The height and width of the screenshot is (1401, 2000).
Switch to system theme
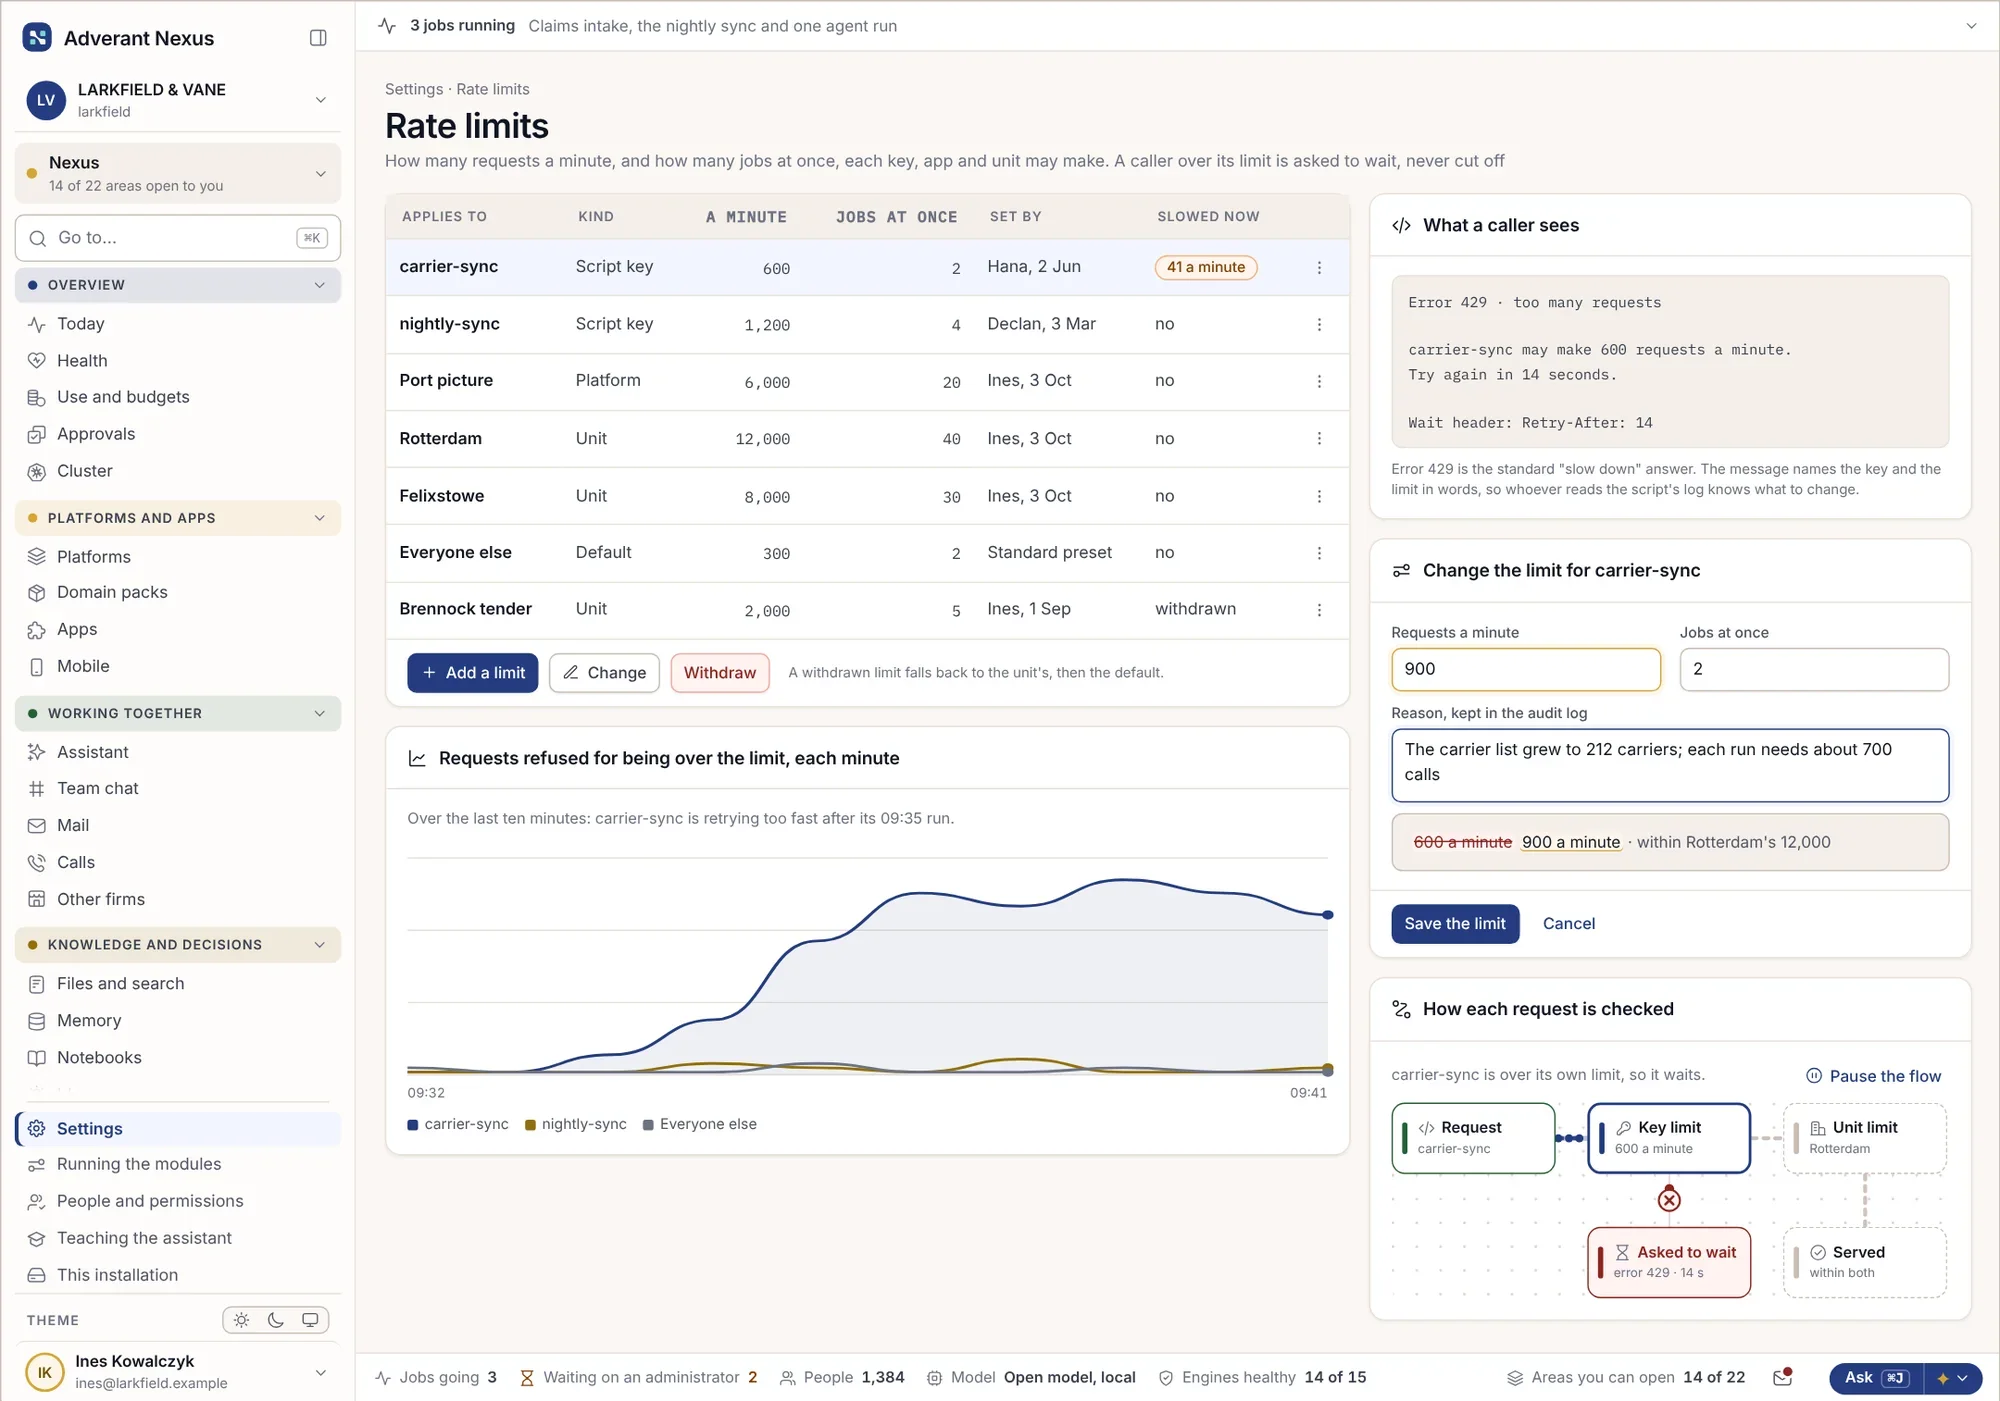point(310,1320)
